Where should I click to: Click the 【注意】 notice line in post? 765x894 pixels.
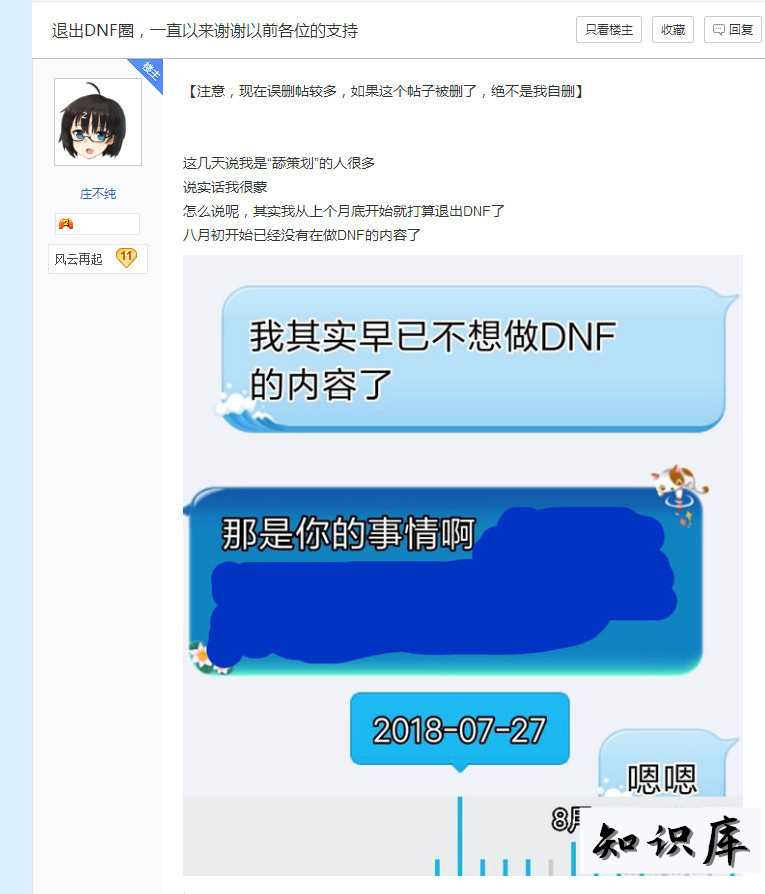pos(384,91)
